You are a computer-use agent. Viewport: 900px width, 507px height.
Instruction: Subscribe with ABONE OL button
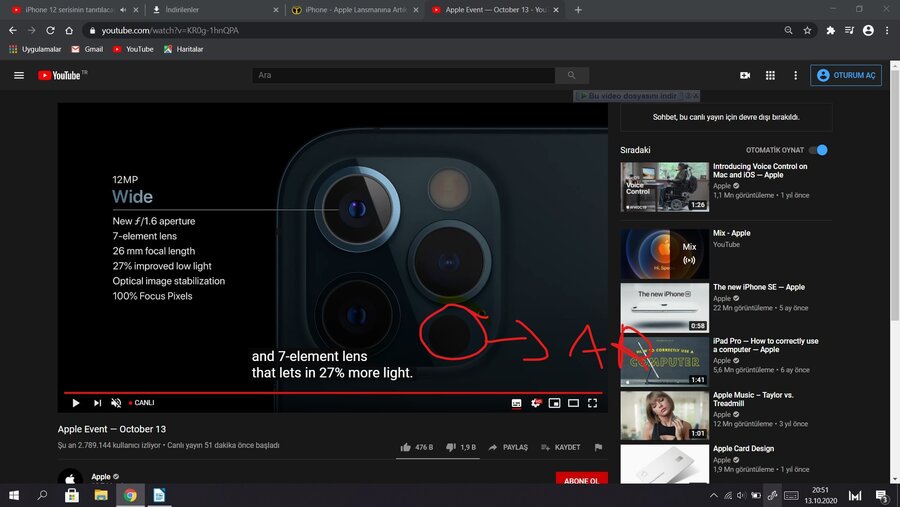coord(581,479)
